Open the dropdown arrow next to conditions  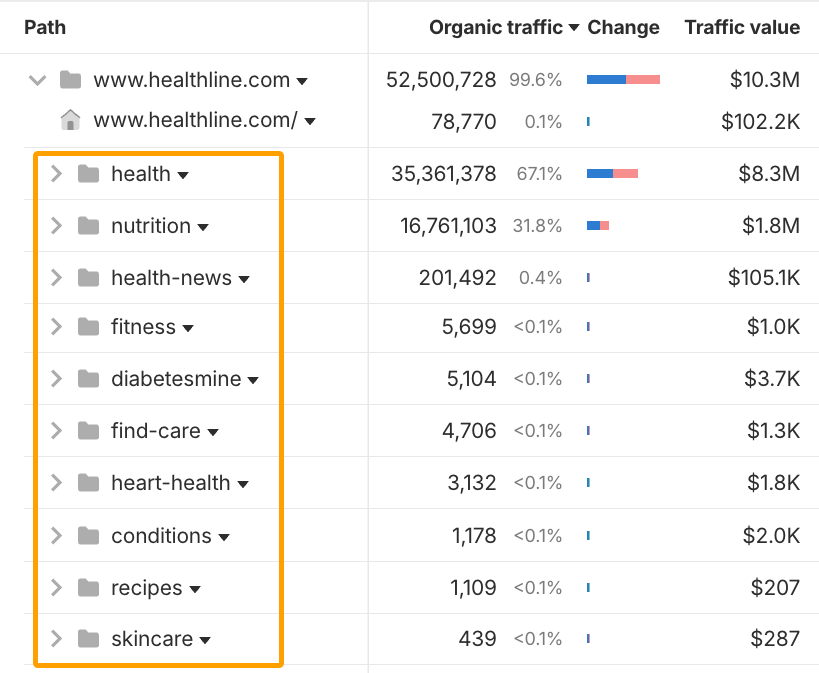(224, 535)
